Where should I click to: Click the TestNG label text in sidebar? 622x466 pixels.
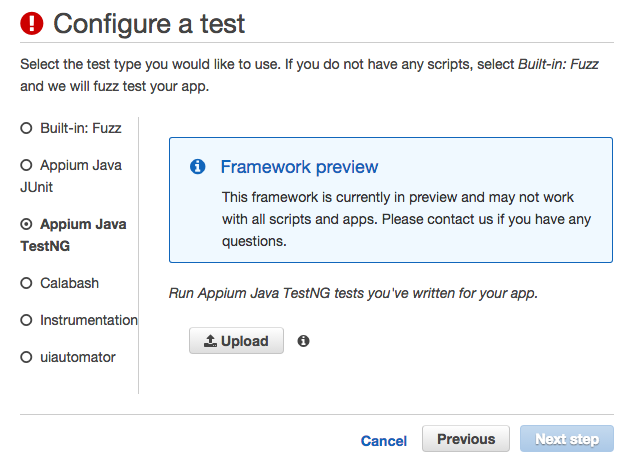point(45,246)
